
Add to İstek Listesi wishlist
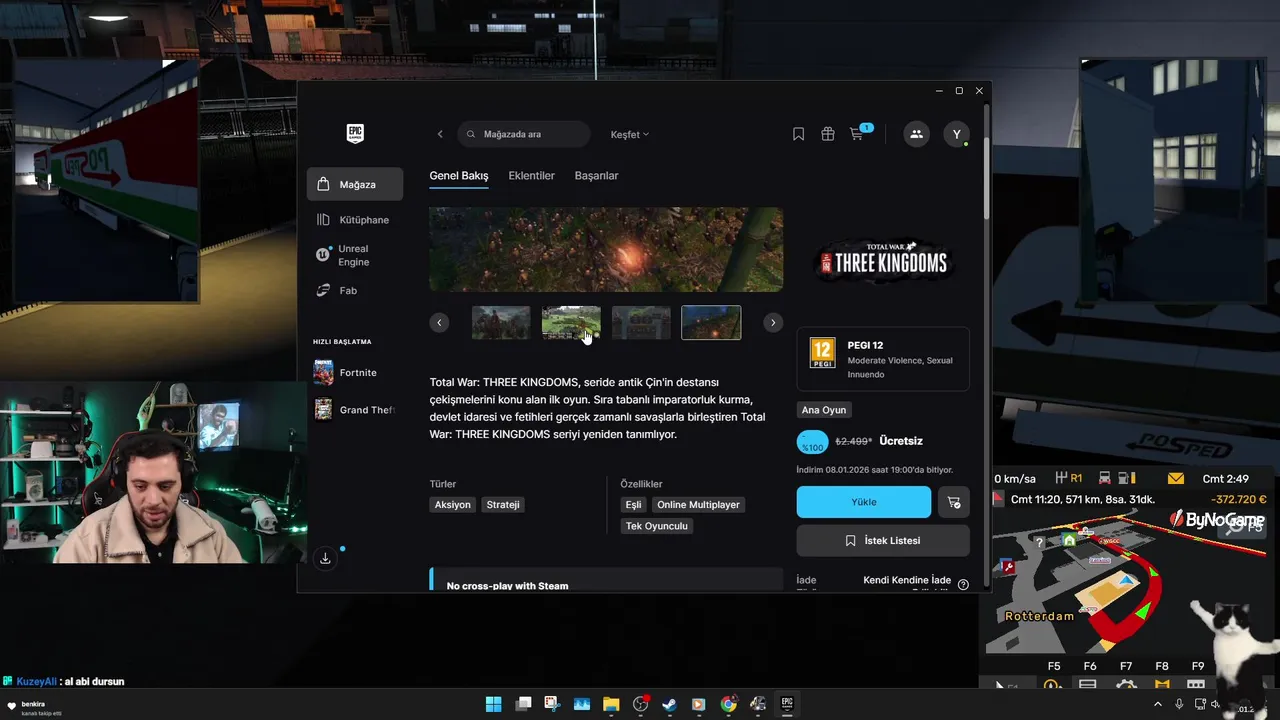[883, 541]
